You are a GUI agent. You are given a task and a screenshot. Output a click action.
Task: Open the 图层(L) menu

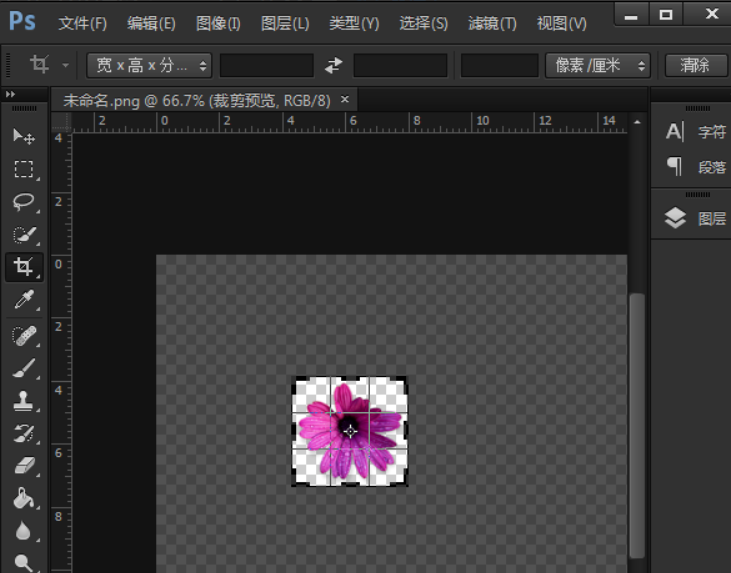(285, 23)
